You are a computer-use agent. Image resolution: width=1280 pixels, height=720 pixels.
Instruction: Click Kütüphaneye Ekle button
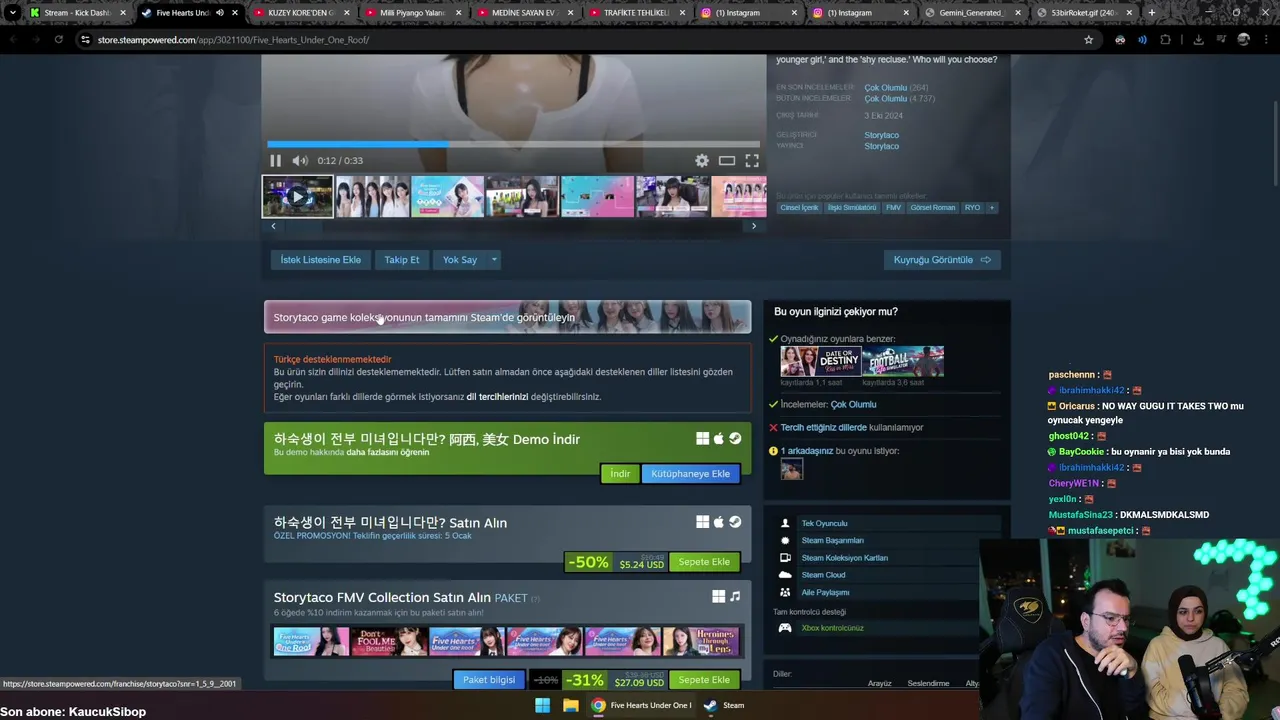click(x=690, y=474)
